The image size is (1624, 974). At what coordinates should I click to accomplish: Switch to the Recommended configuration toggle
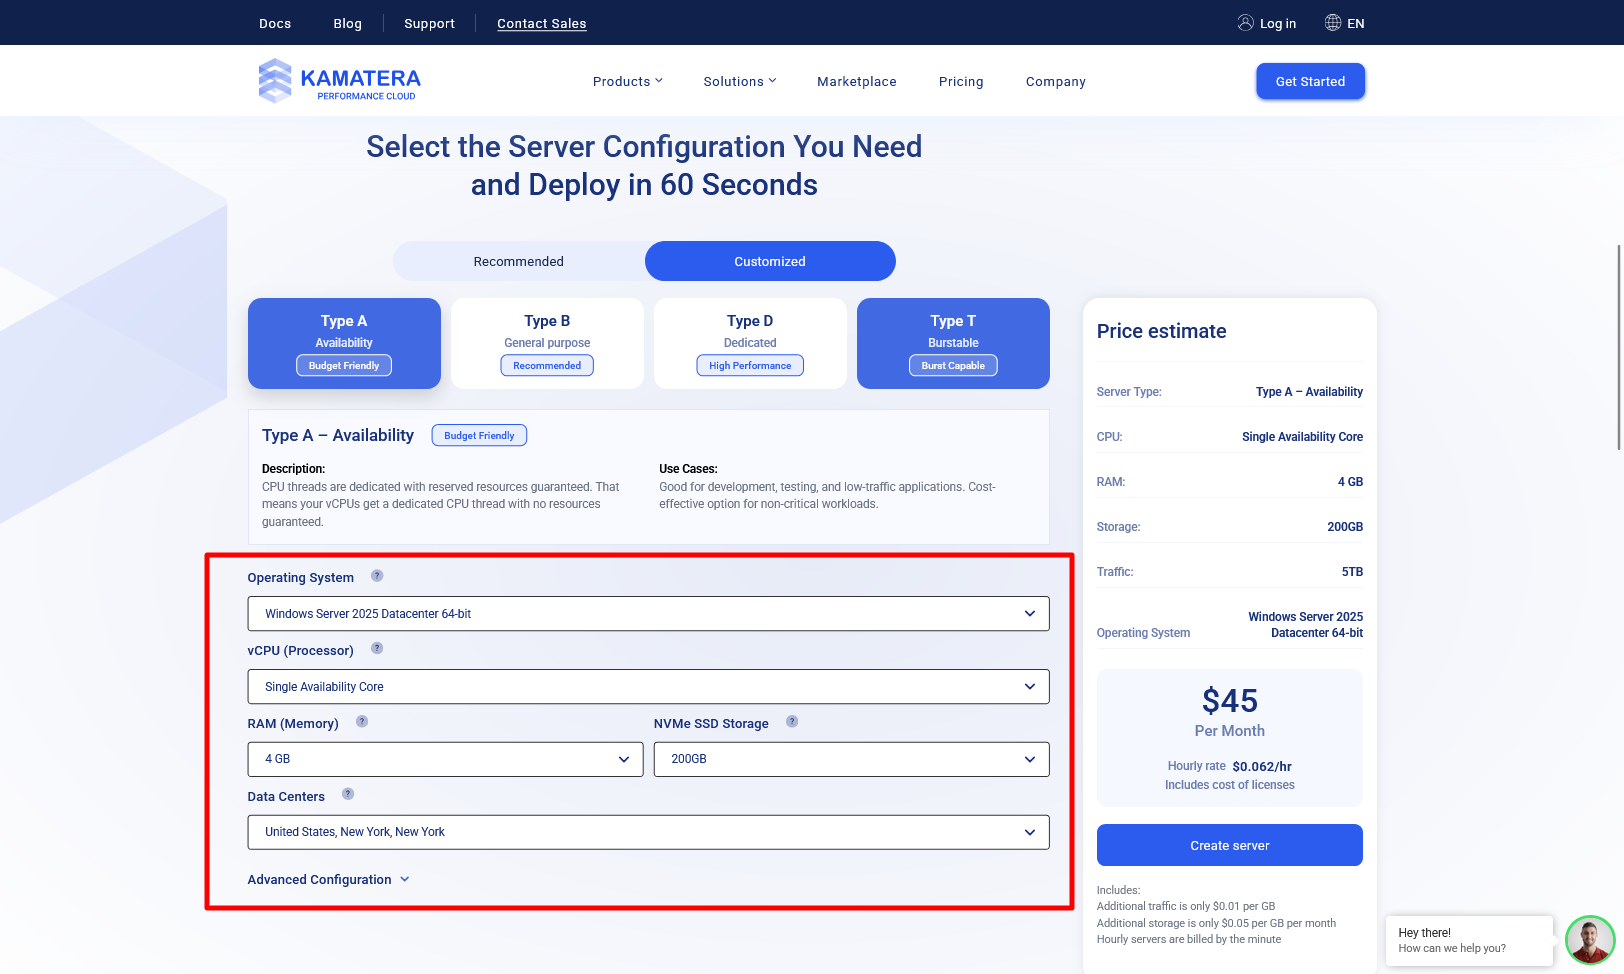coord(519,261)
